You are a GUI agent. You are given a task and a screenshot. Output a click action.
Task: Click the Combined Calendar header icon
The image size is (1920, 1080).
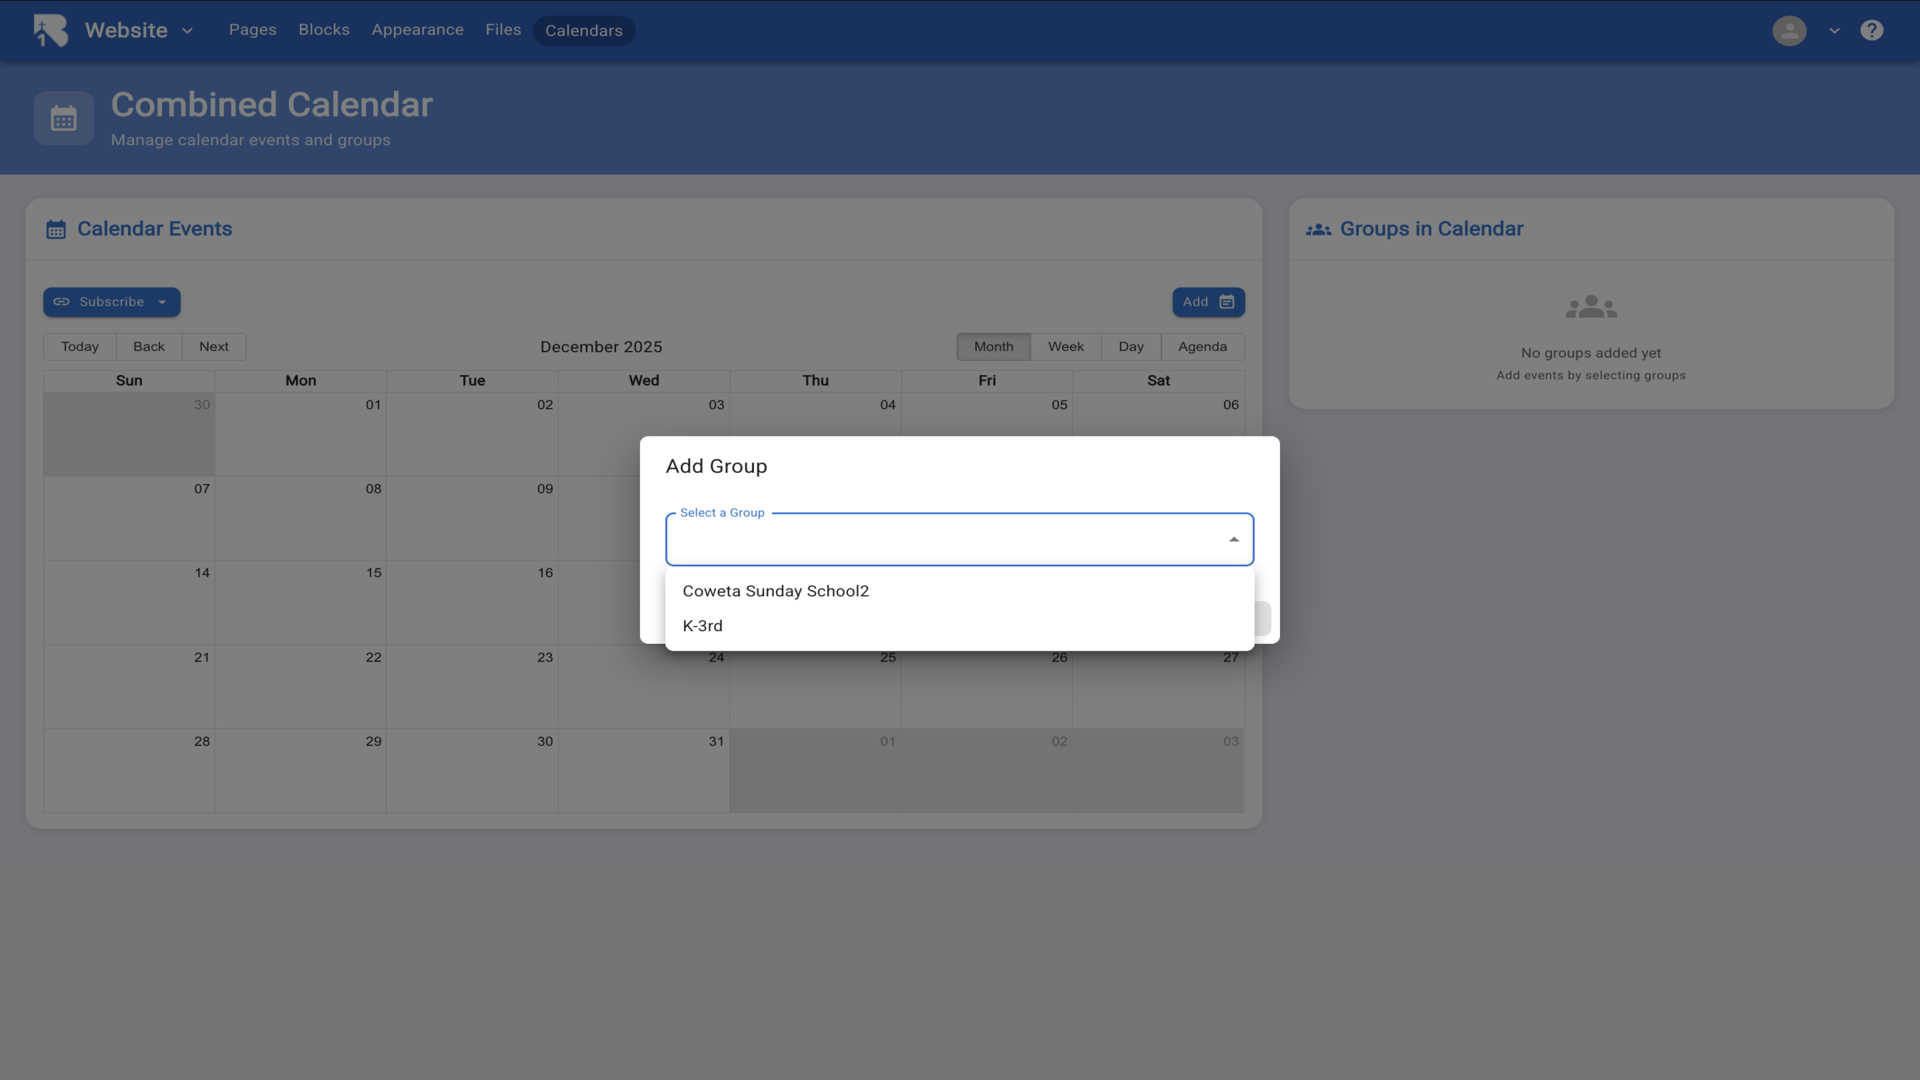(63, 119)
